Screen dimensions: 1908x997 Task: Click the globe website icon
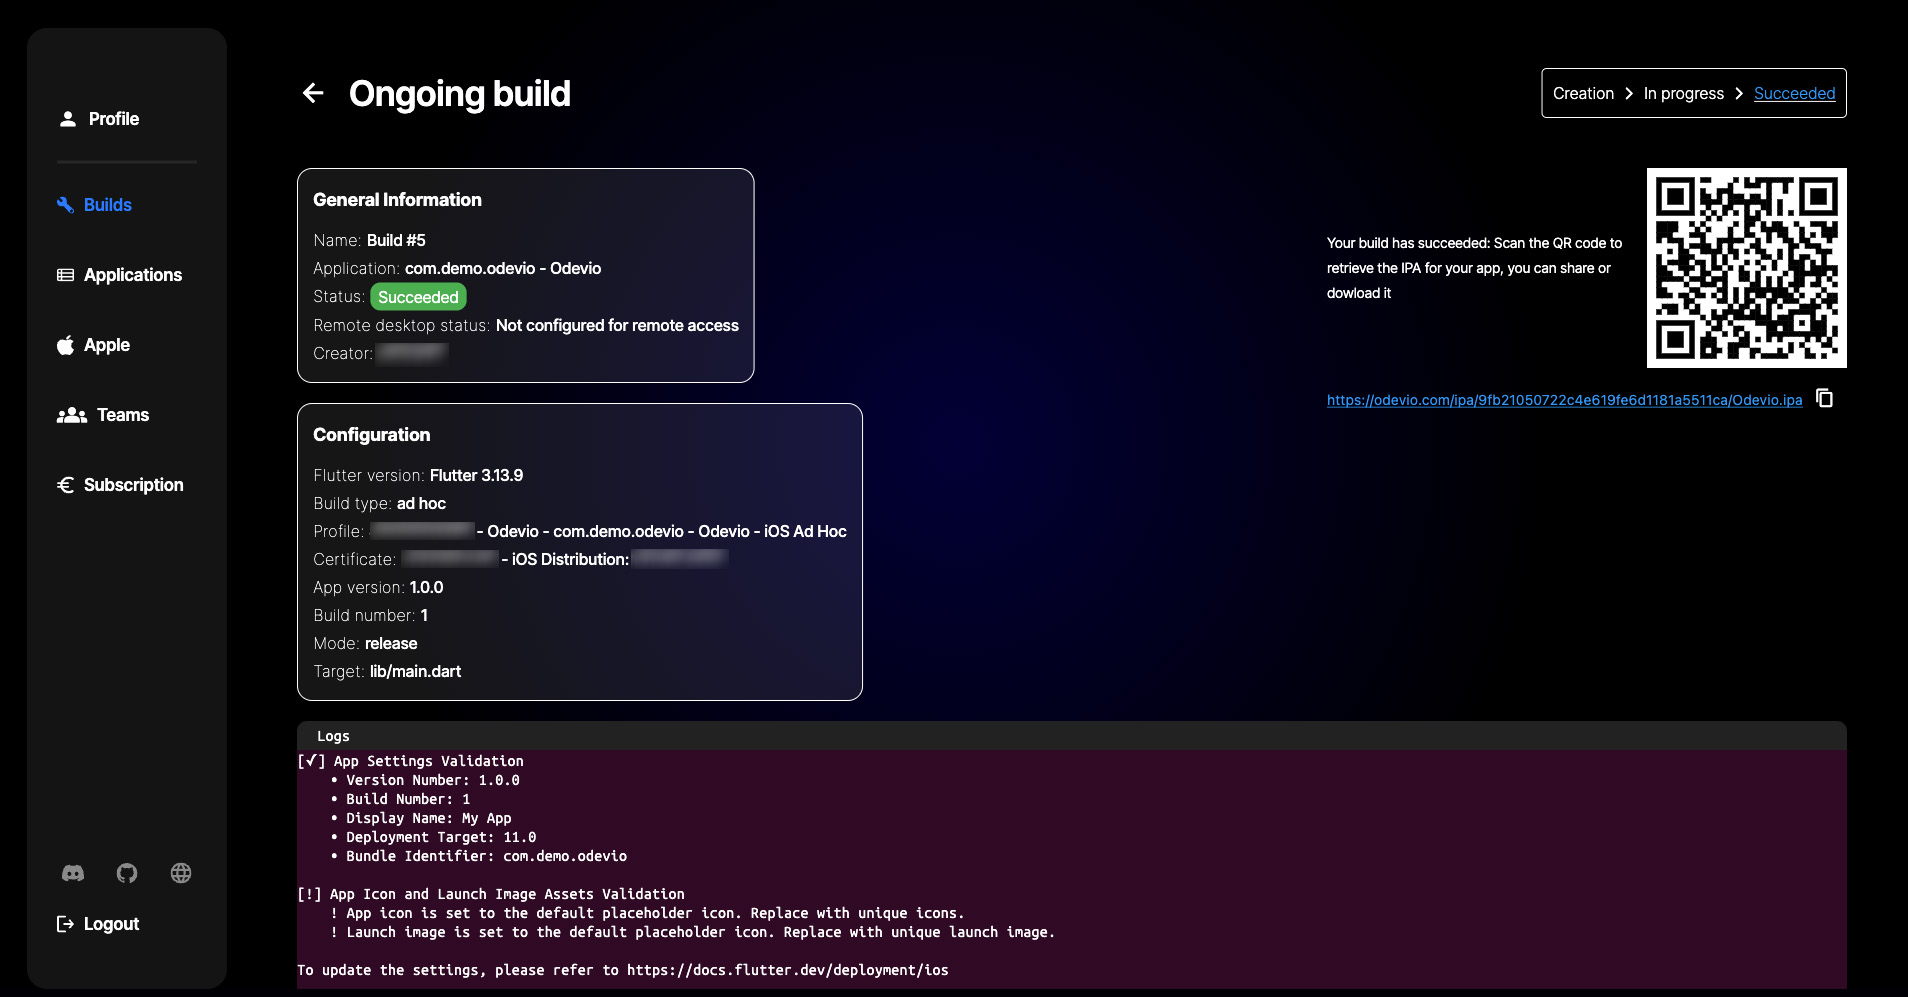[x=181, y=873]
